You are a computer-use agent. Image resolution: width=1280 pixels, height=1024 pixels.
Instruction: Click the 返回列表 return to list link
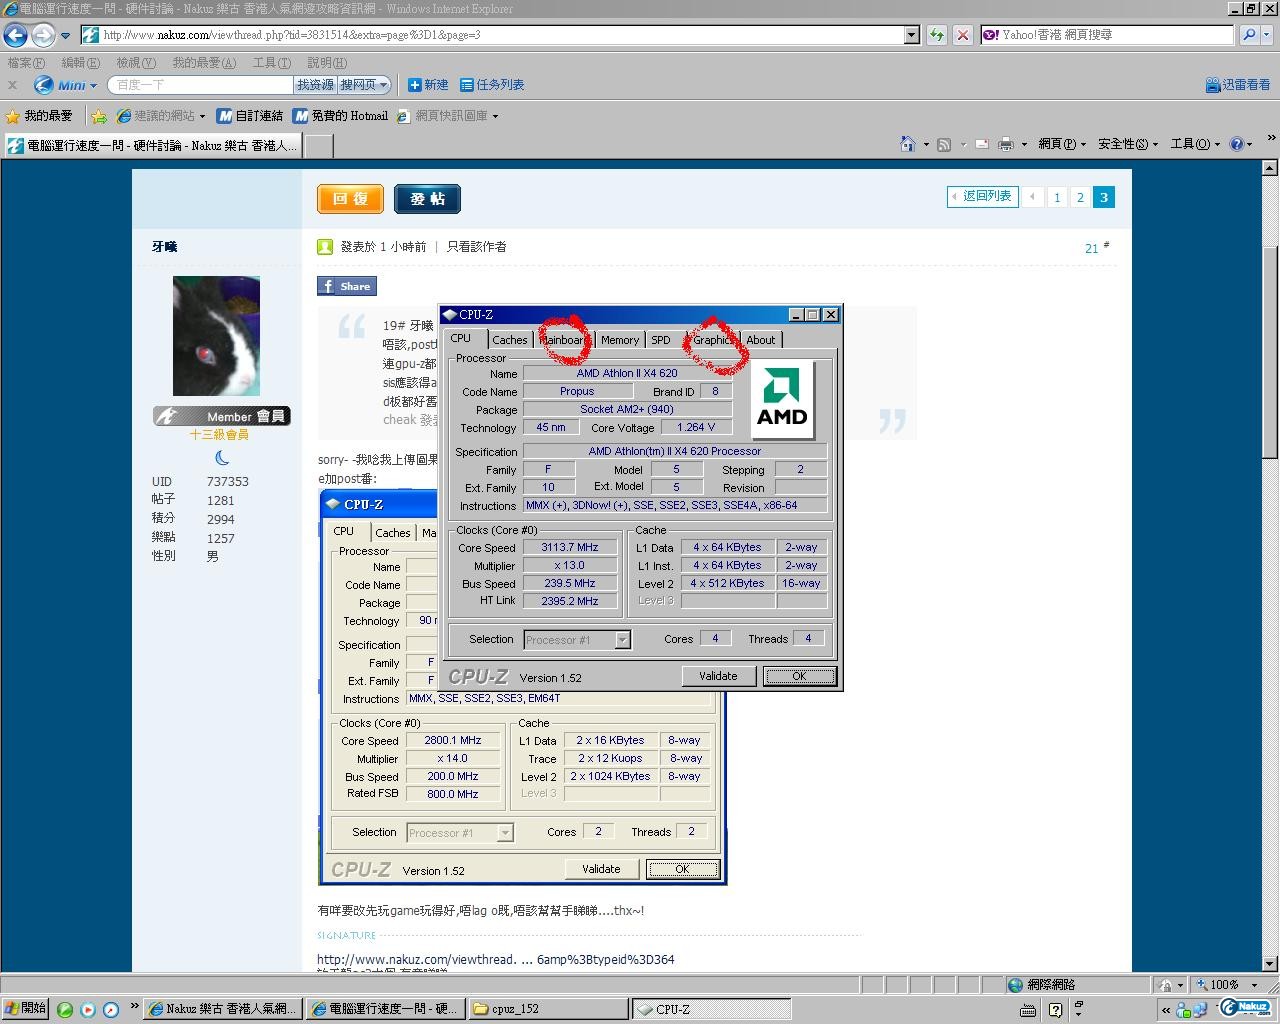click(982, 196)
